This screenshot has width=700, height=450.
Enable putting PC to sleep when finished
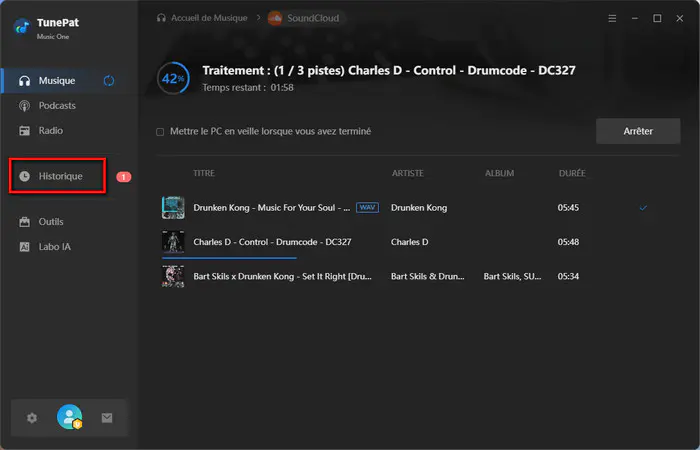[160, 132]
